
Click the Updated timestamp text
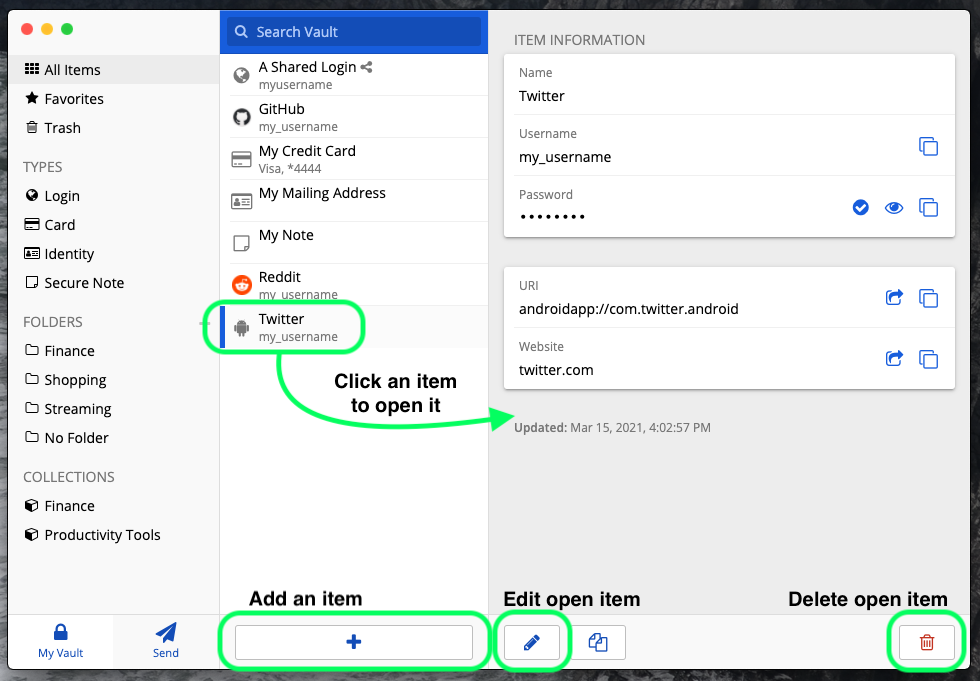tap(612, 427)
